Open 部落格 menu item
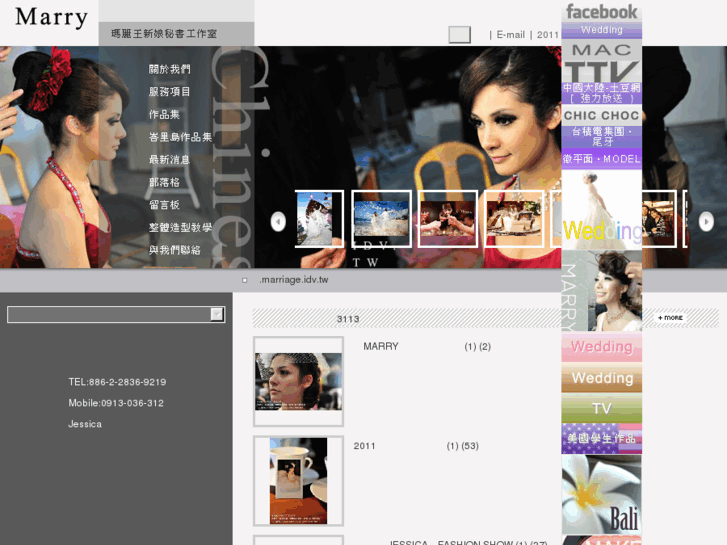 coord(164,182)
